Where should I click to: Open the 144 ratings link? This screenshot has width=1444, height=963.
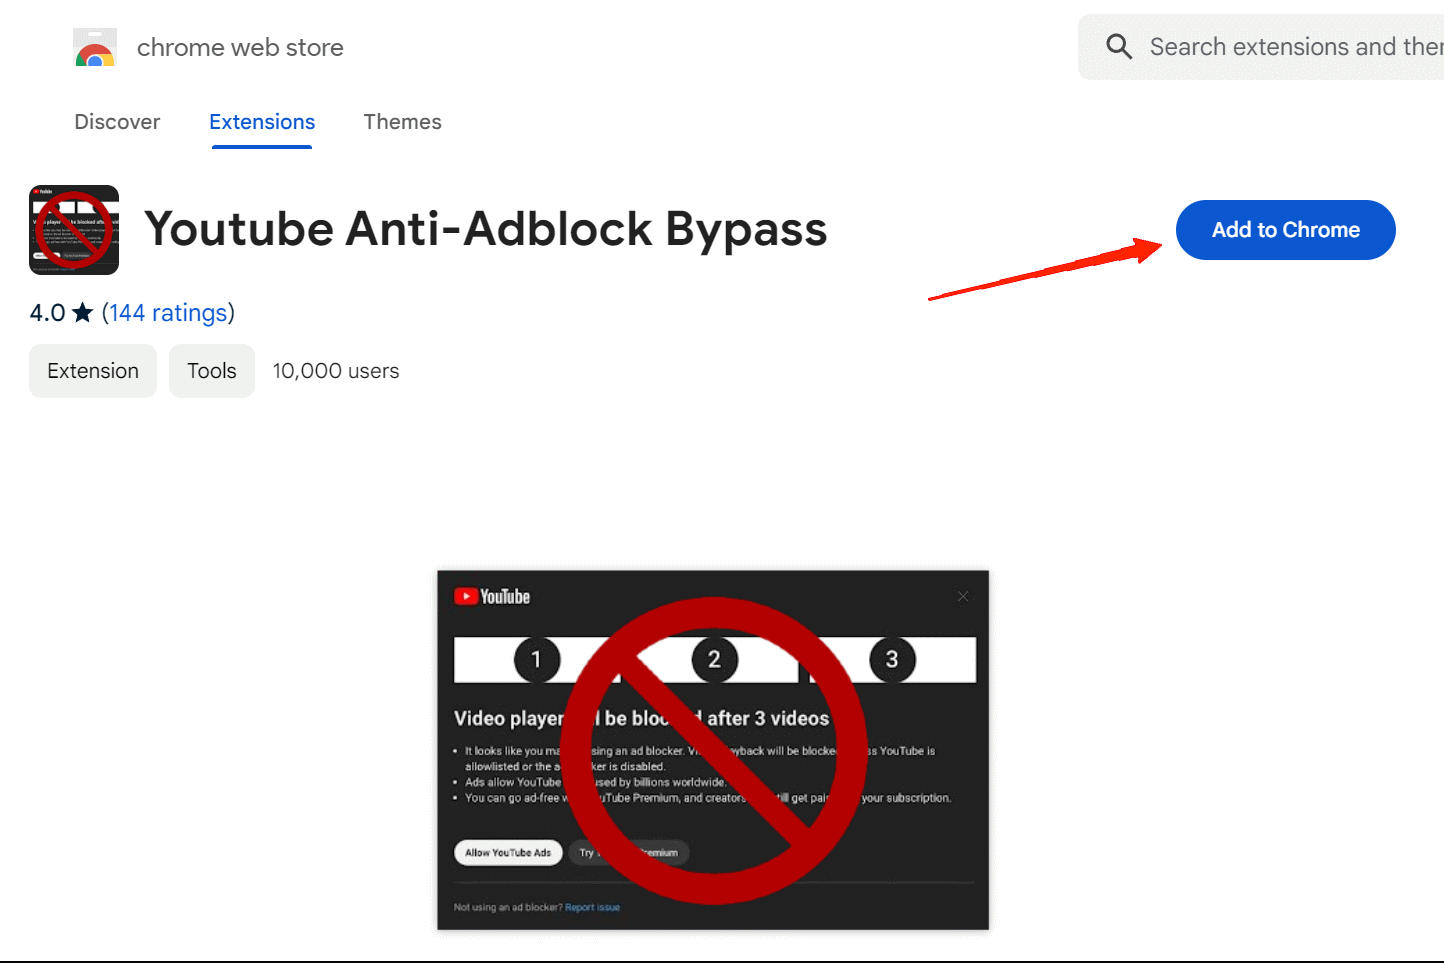coord(168,313)
